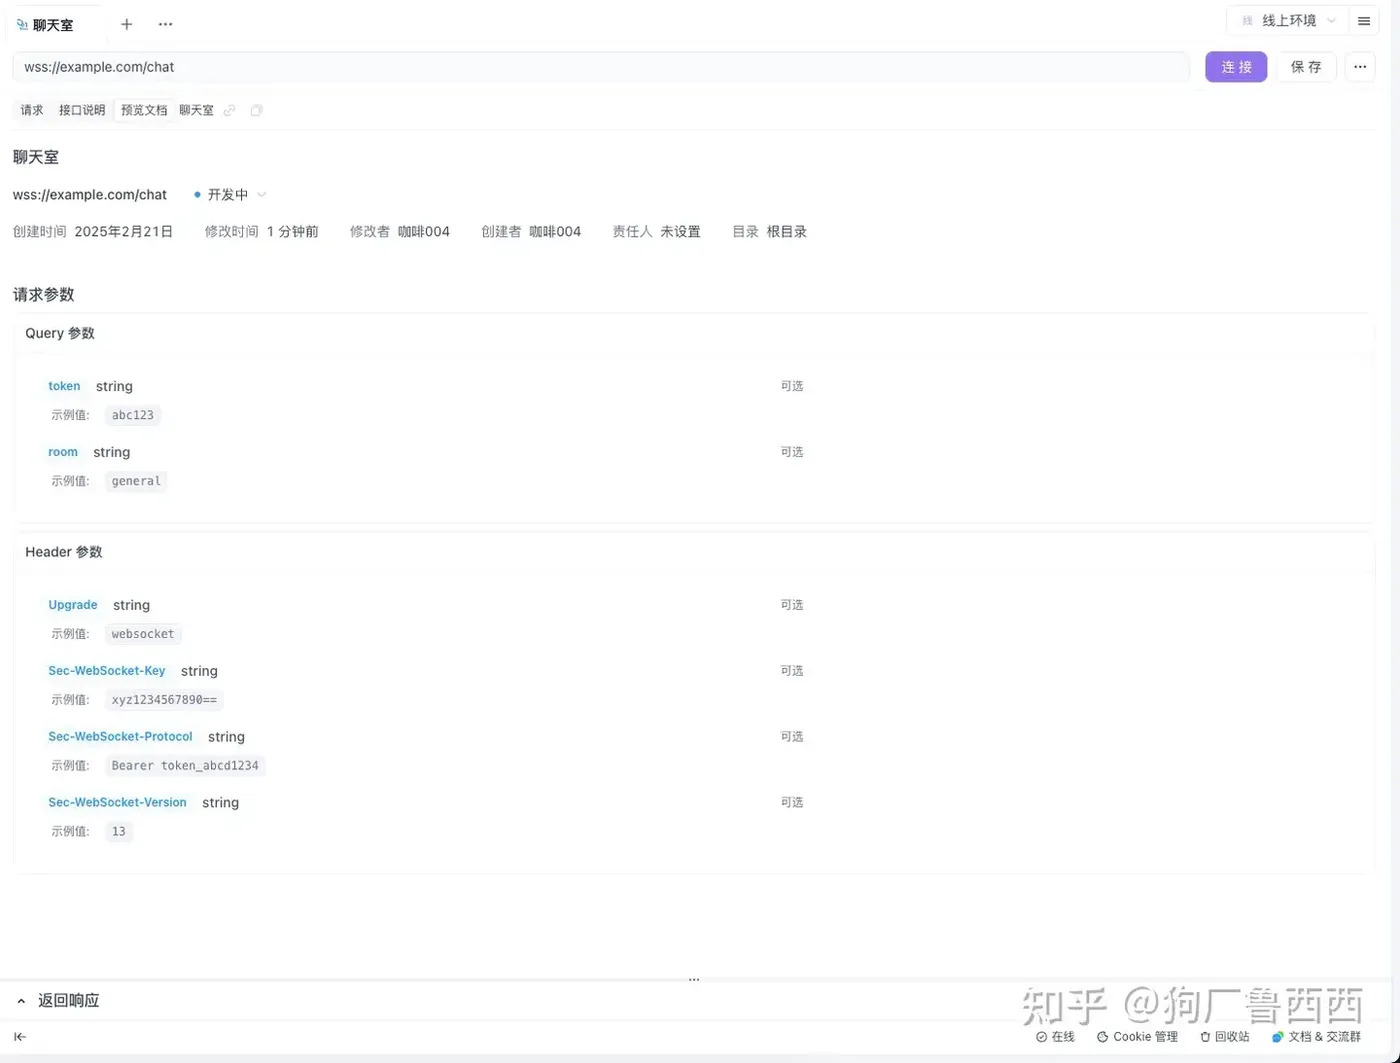The height and width of the screenshot is (1063, 1400).
Task: Click example value xyz1234567890==
Action: click(164, 700)
